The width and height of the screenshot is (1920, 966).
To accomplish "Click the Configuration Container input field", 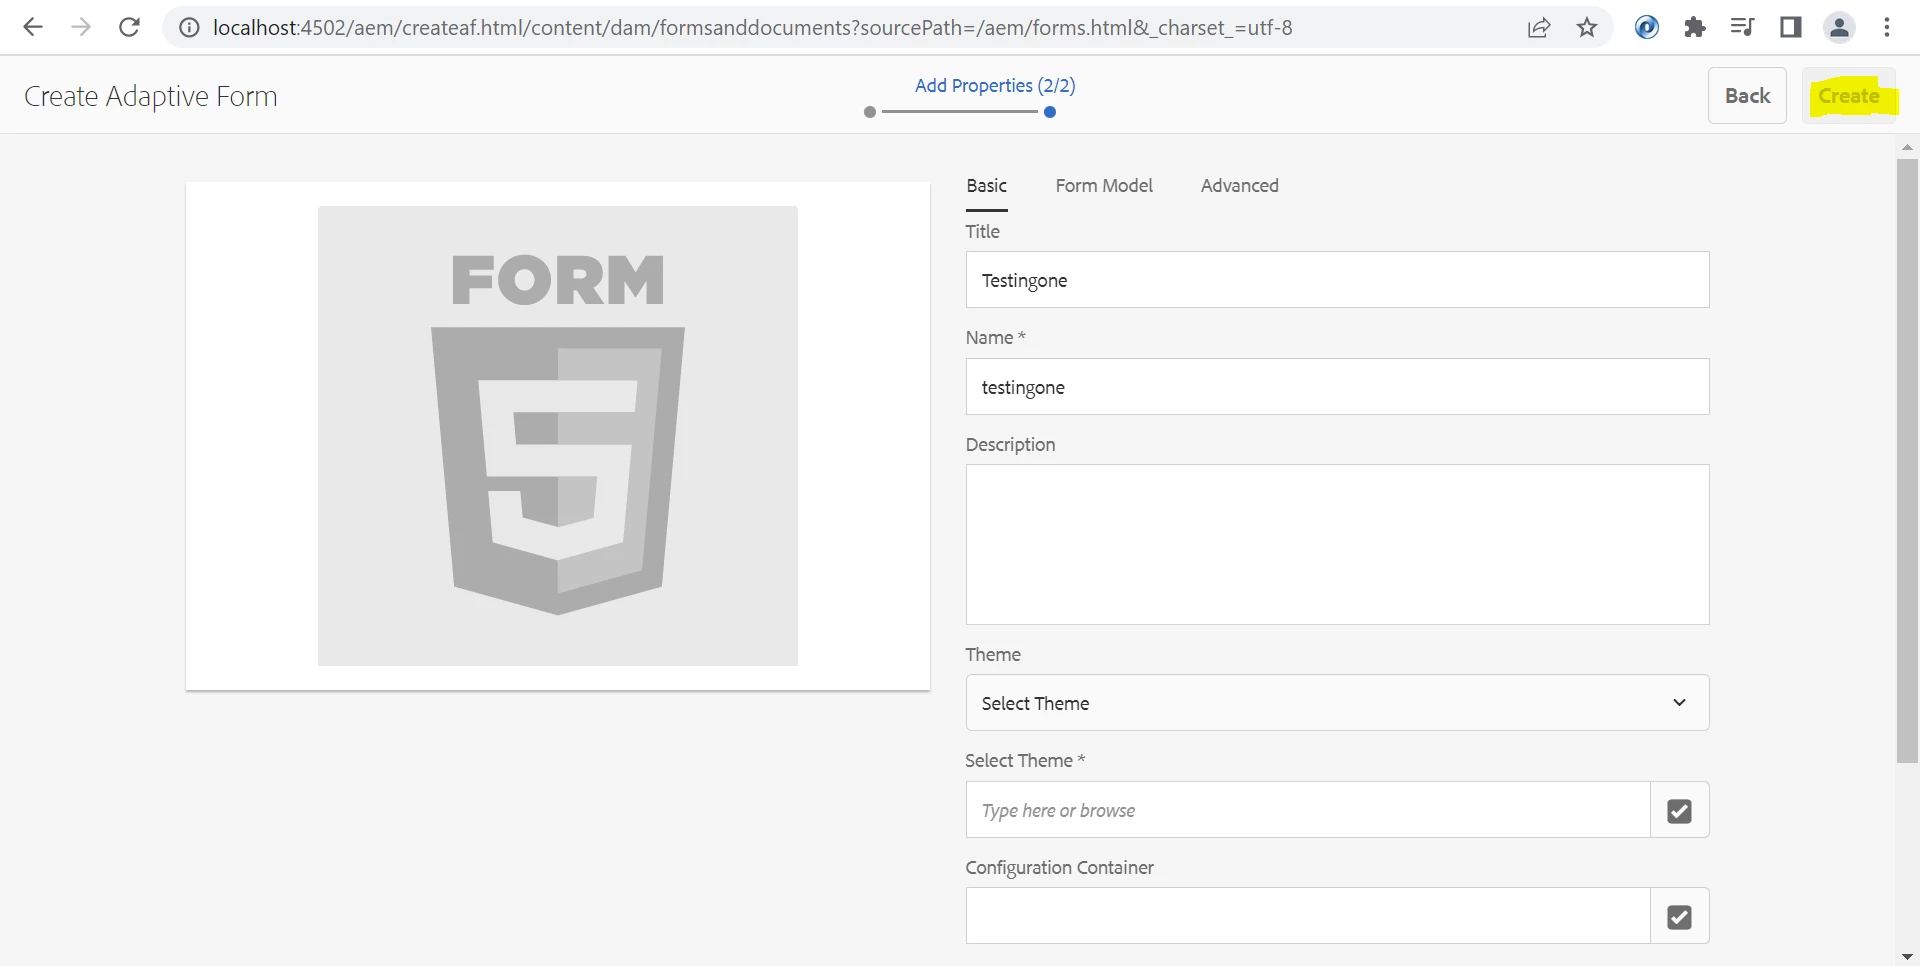I will (1308, 916).
